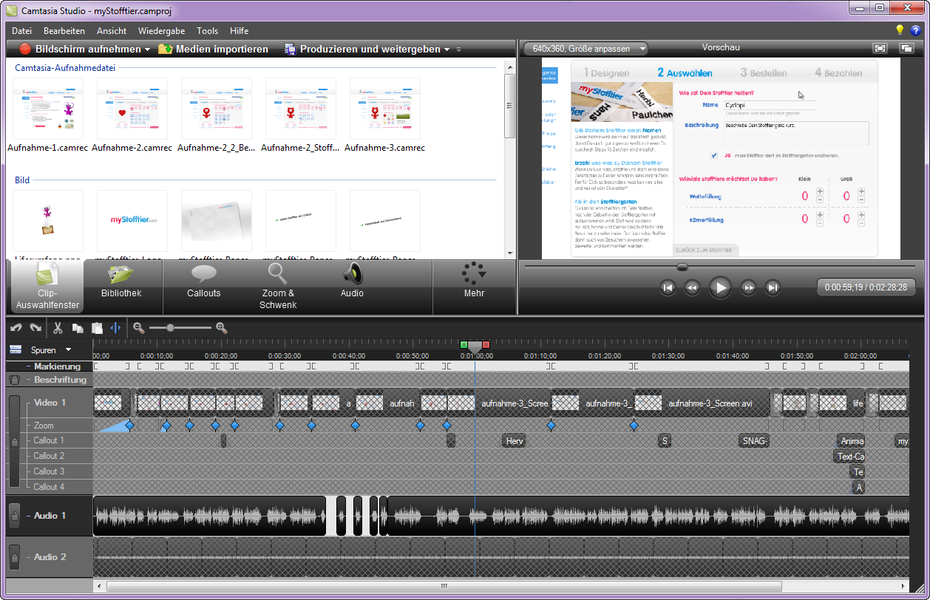Open the Wiedergabe menu
930x600 pixels.
click(x=161, y=31)
